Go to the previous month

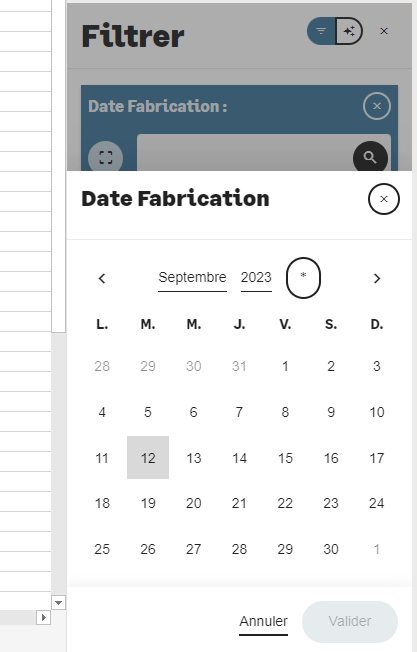102,278
